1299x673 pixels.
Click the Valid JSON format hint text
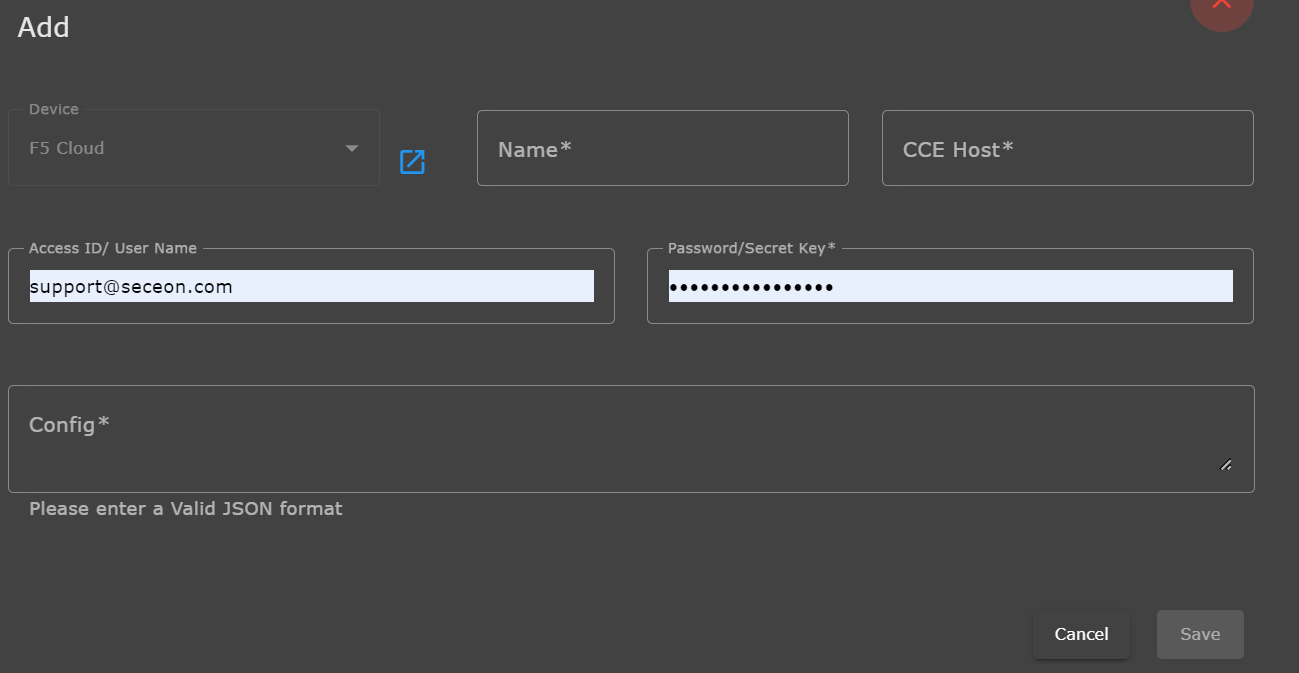[x=186, y=509]
